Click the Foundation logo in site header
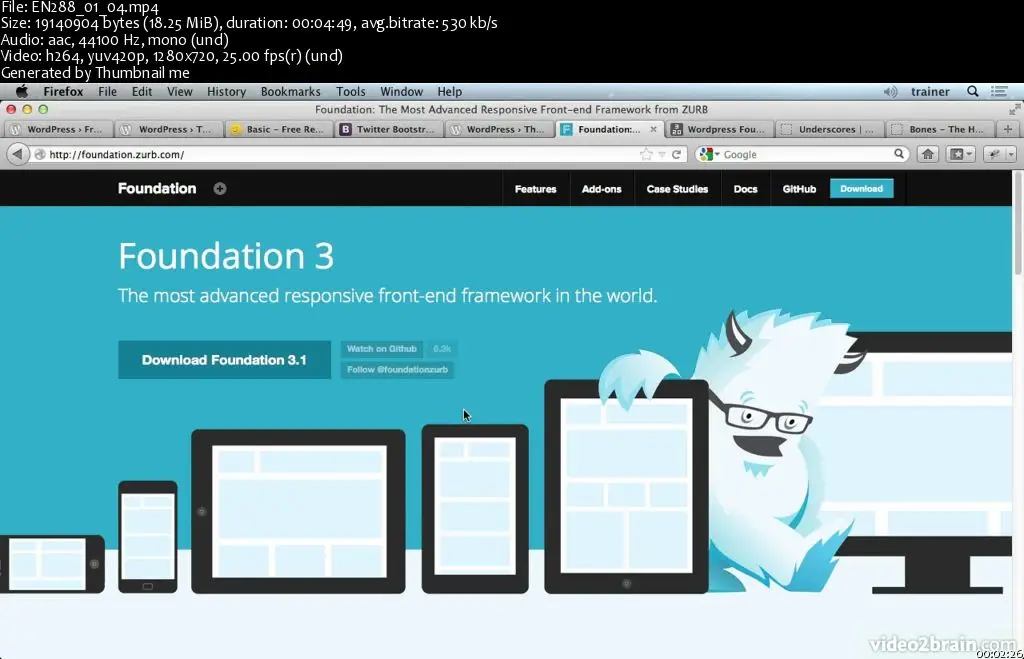The image size is (1024, 659). 157,189
